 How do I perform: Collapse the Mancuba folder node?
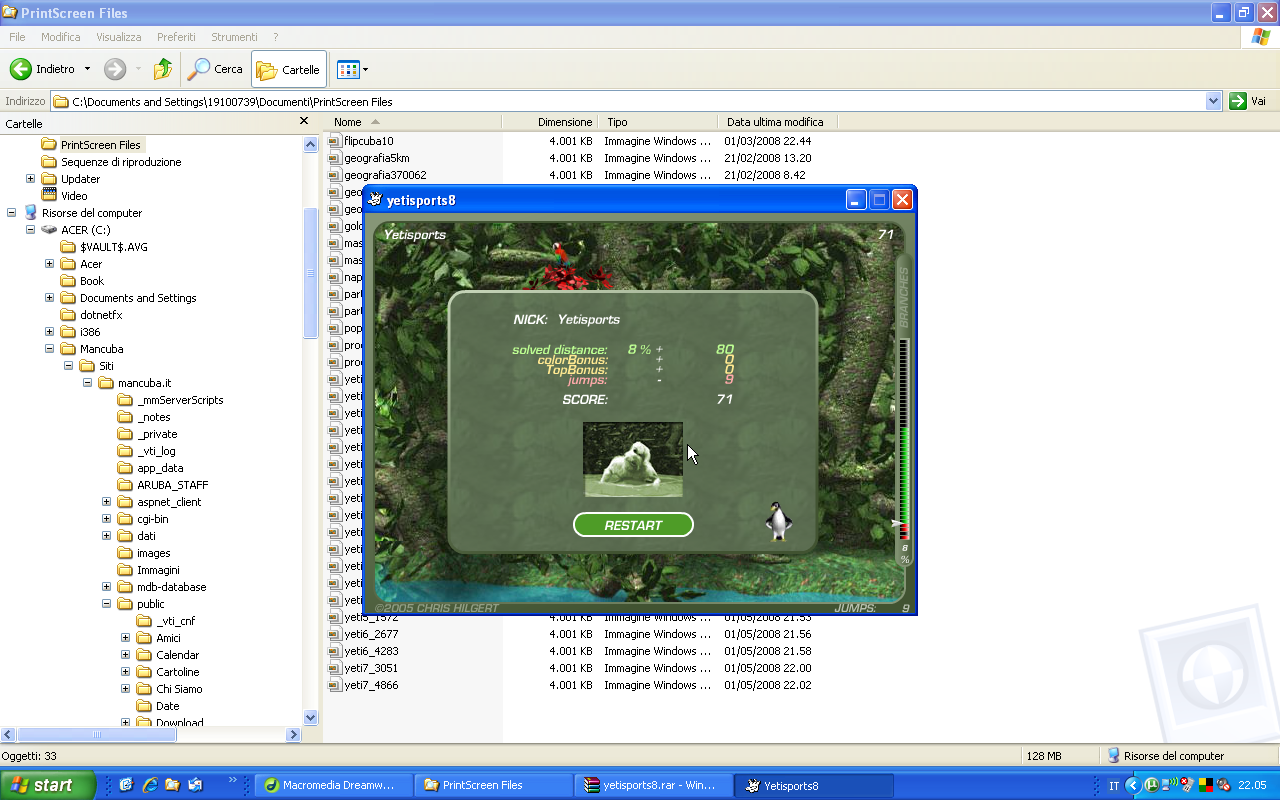pyautogui.click(x=49, y=349)
